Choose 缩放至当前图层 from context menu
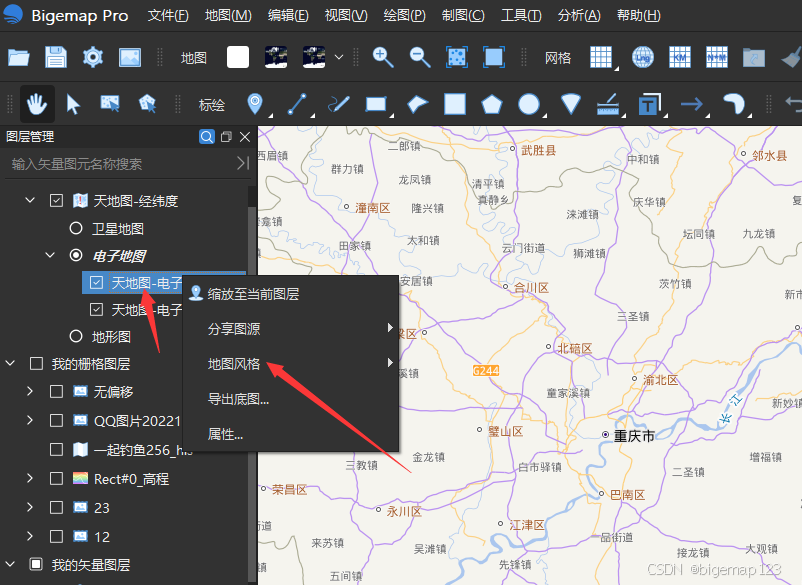 [291, 294]
